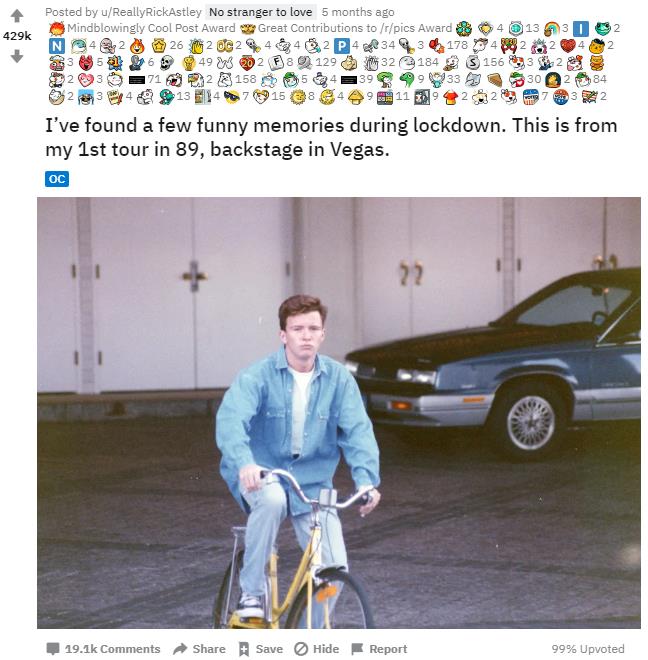Screen dimensions: 648x660
Task: Report the post
Action: click(x=379, y=649)
